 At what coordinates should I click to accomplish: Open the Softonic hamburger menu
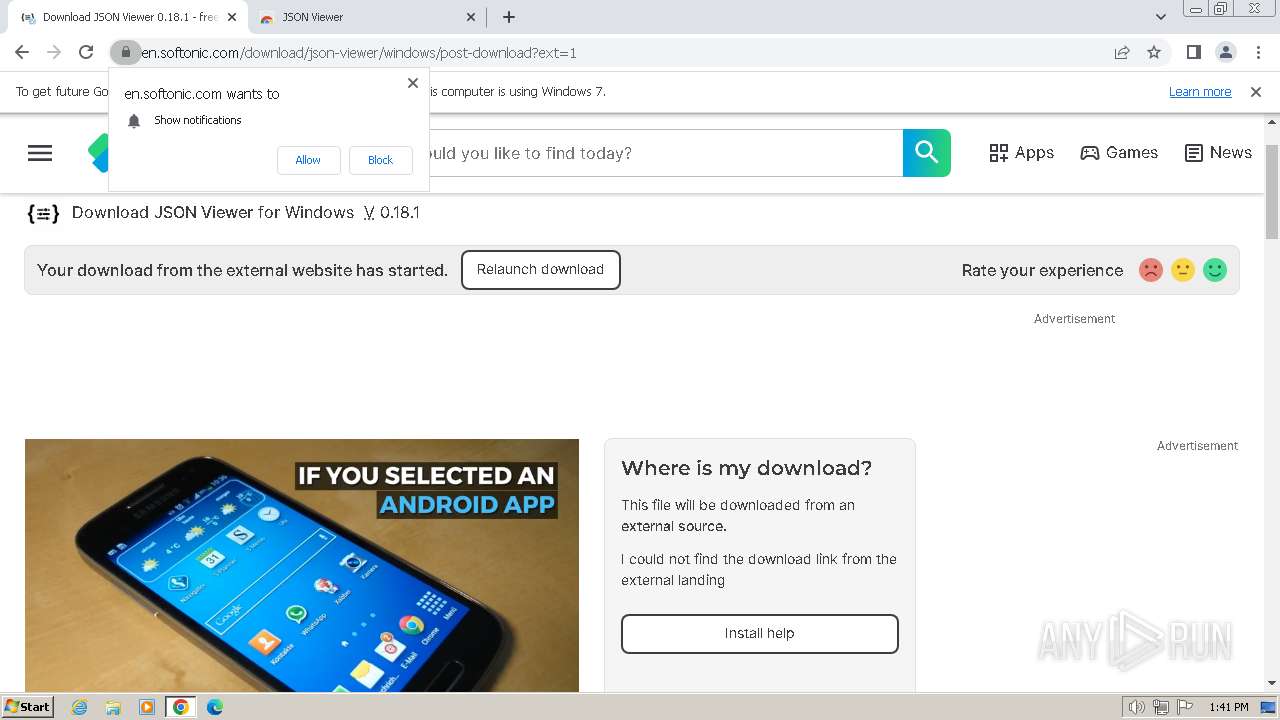40,153
